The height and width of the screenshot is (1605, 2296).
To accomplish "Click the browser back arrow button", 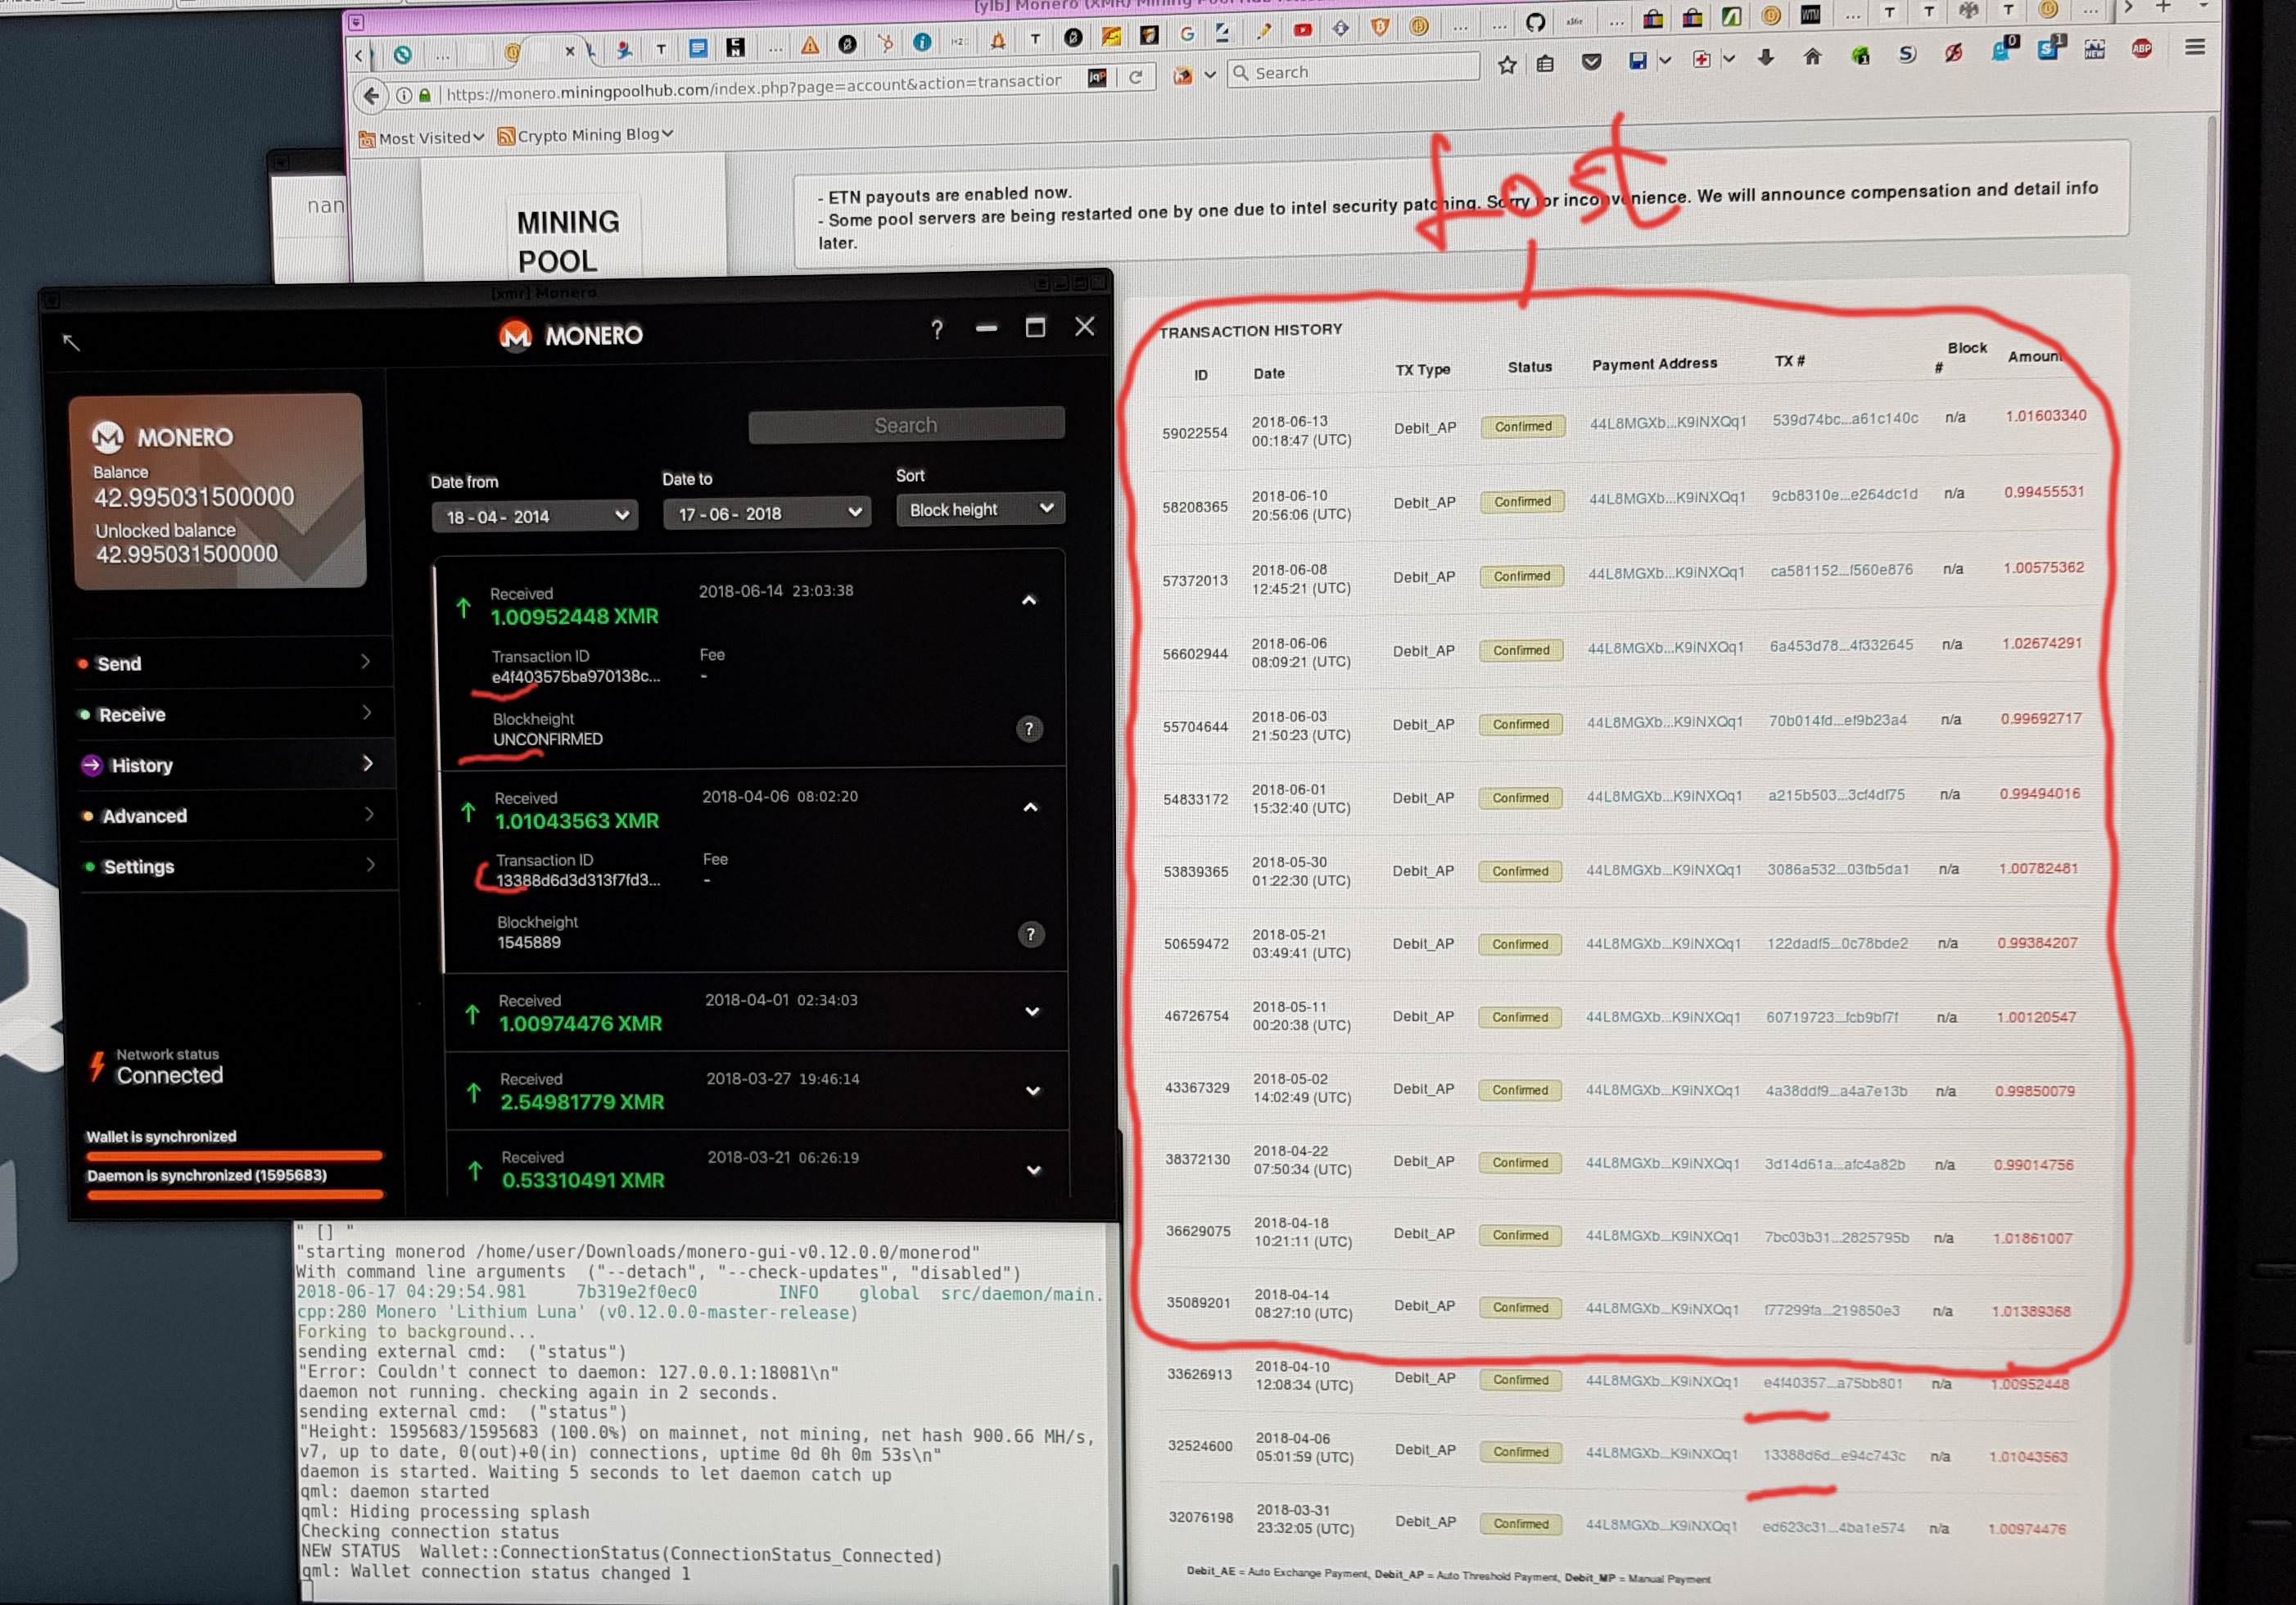I will pyautogui.click(x=371, y=95).
